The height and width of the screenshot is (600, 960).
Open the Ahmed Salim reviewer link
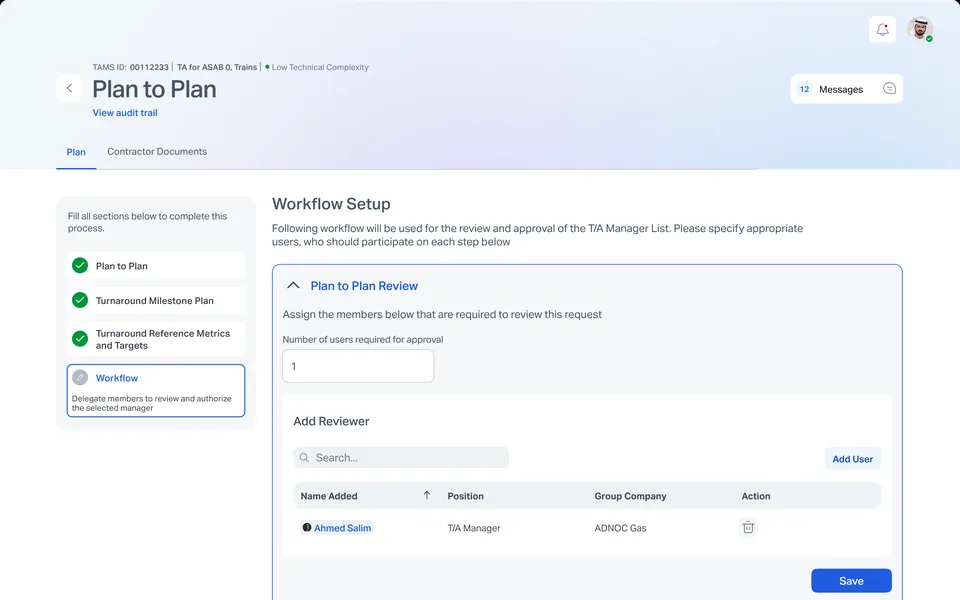pyautogui.click(x=342, y=528)
